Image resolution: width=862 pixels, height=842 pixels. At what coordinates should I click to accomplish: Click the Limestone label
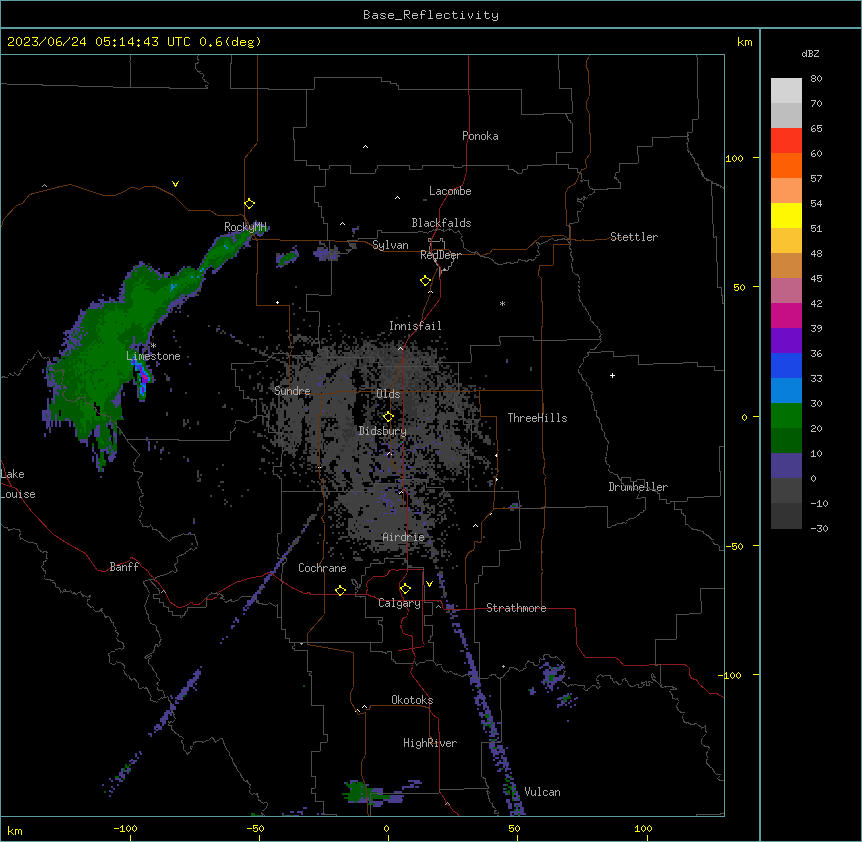tap(153, 356)
